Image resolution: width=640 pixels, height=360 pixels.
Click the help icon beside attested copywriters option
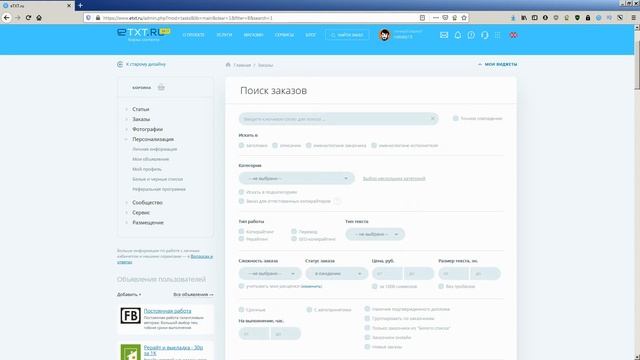click(x=337, y=201)
